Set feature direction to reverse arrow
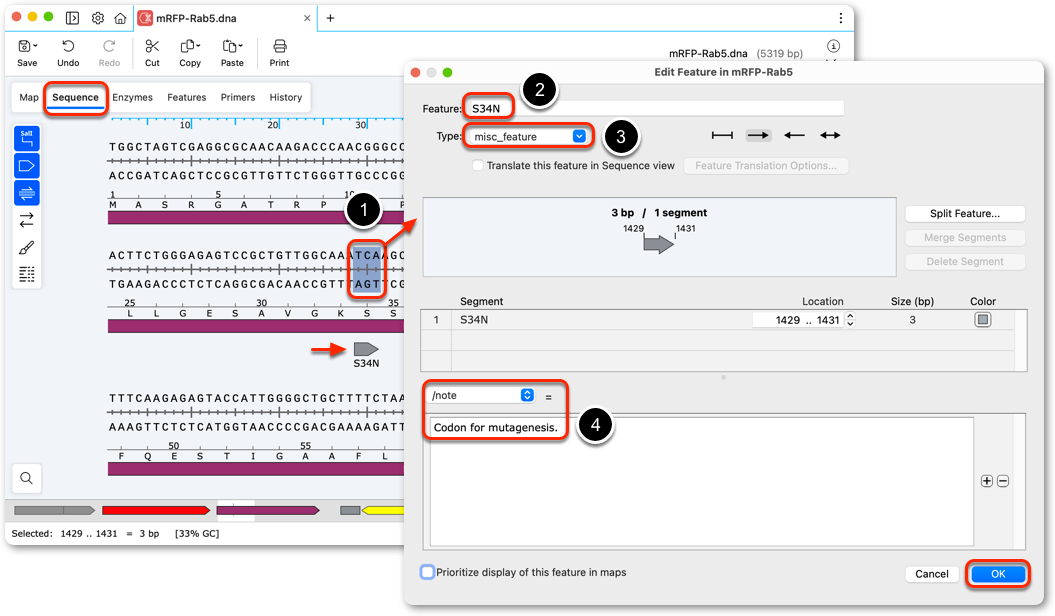Screen dimensions: 1055x616 (794, 135)
